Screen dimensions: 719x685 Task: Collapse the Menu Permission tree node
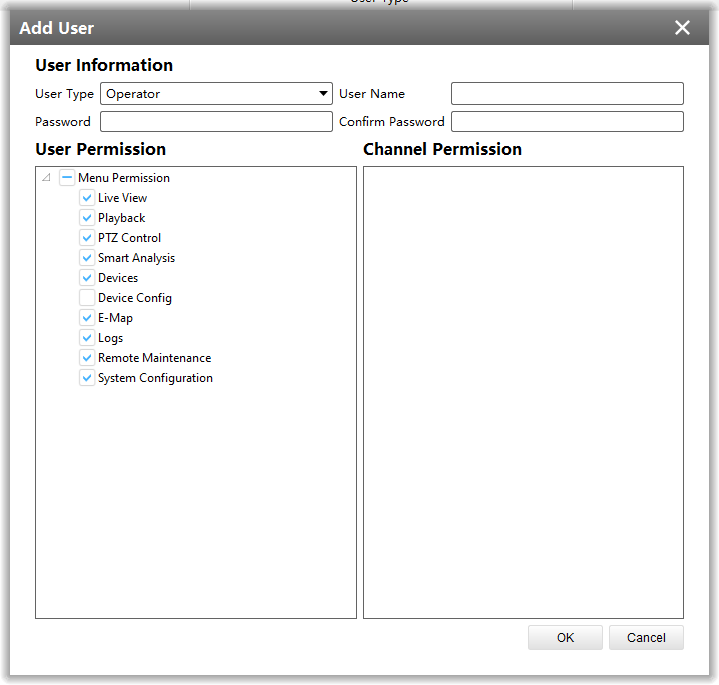[46, 178]
